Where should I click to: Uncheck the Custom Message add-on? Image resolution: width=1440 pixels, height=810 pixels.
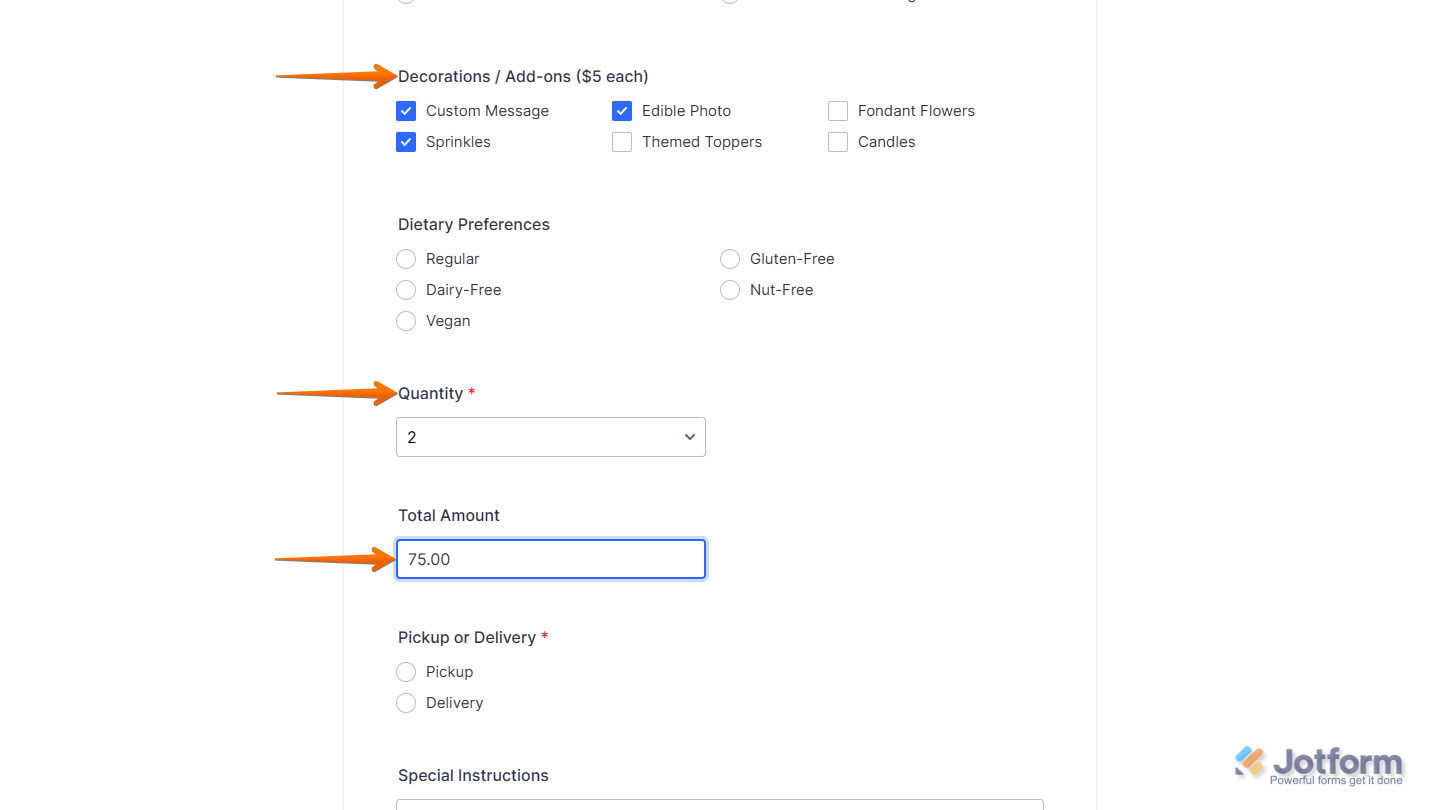click(406, 110)
